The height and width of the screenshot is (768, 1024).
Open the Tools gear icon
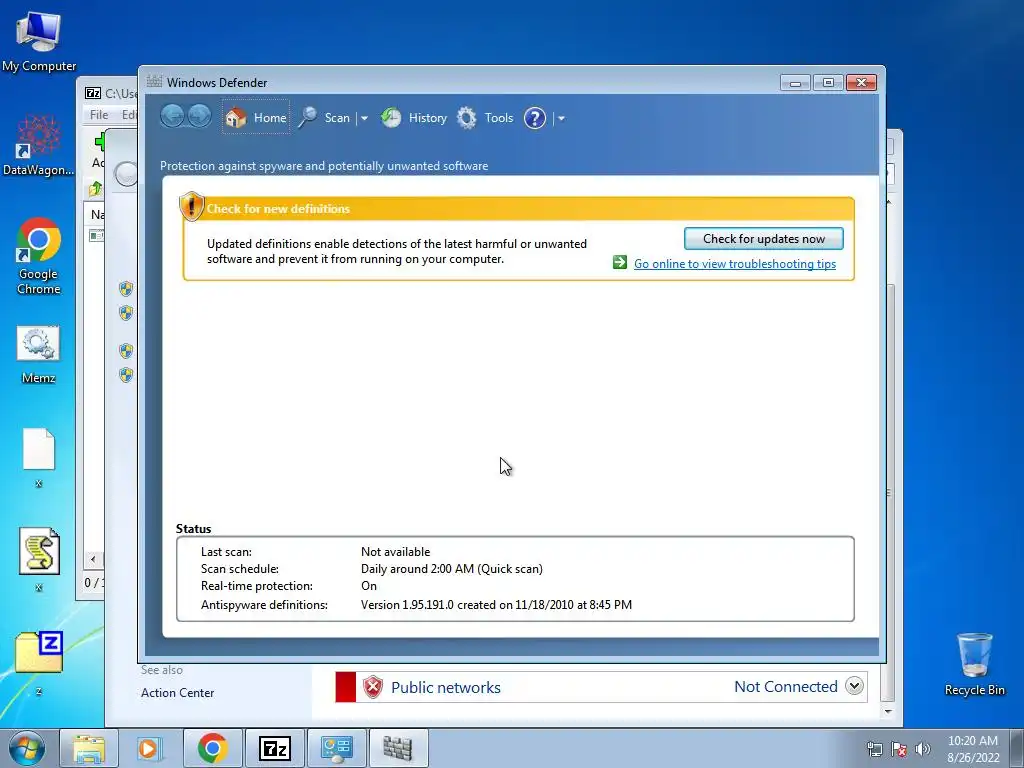(x=466, y=118)
